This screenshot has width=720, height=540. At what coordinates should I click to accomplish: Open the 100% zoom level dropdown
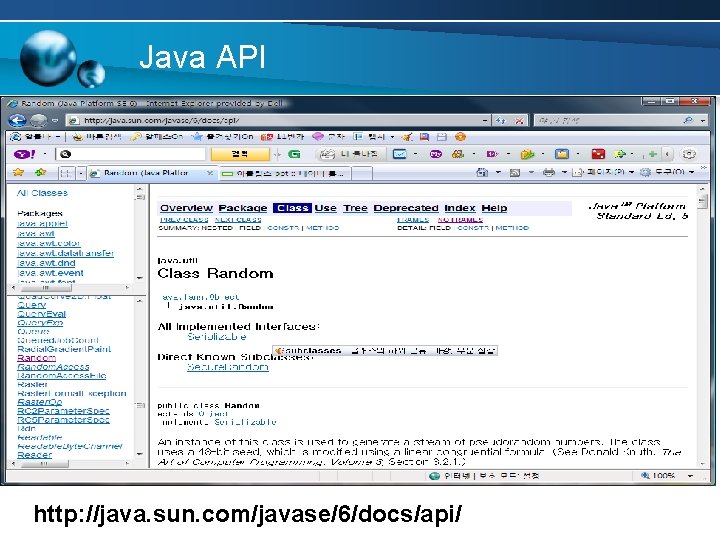691,476
